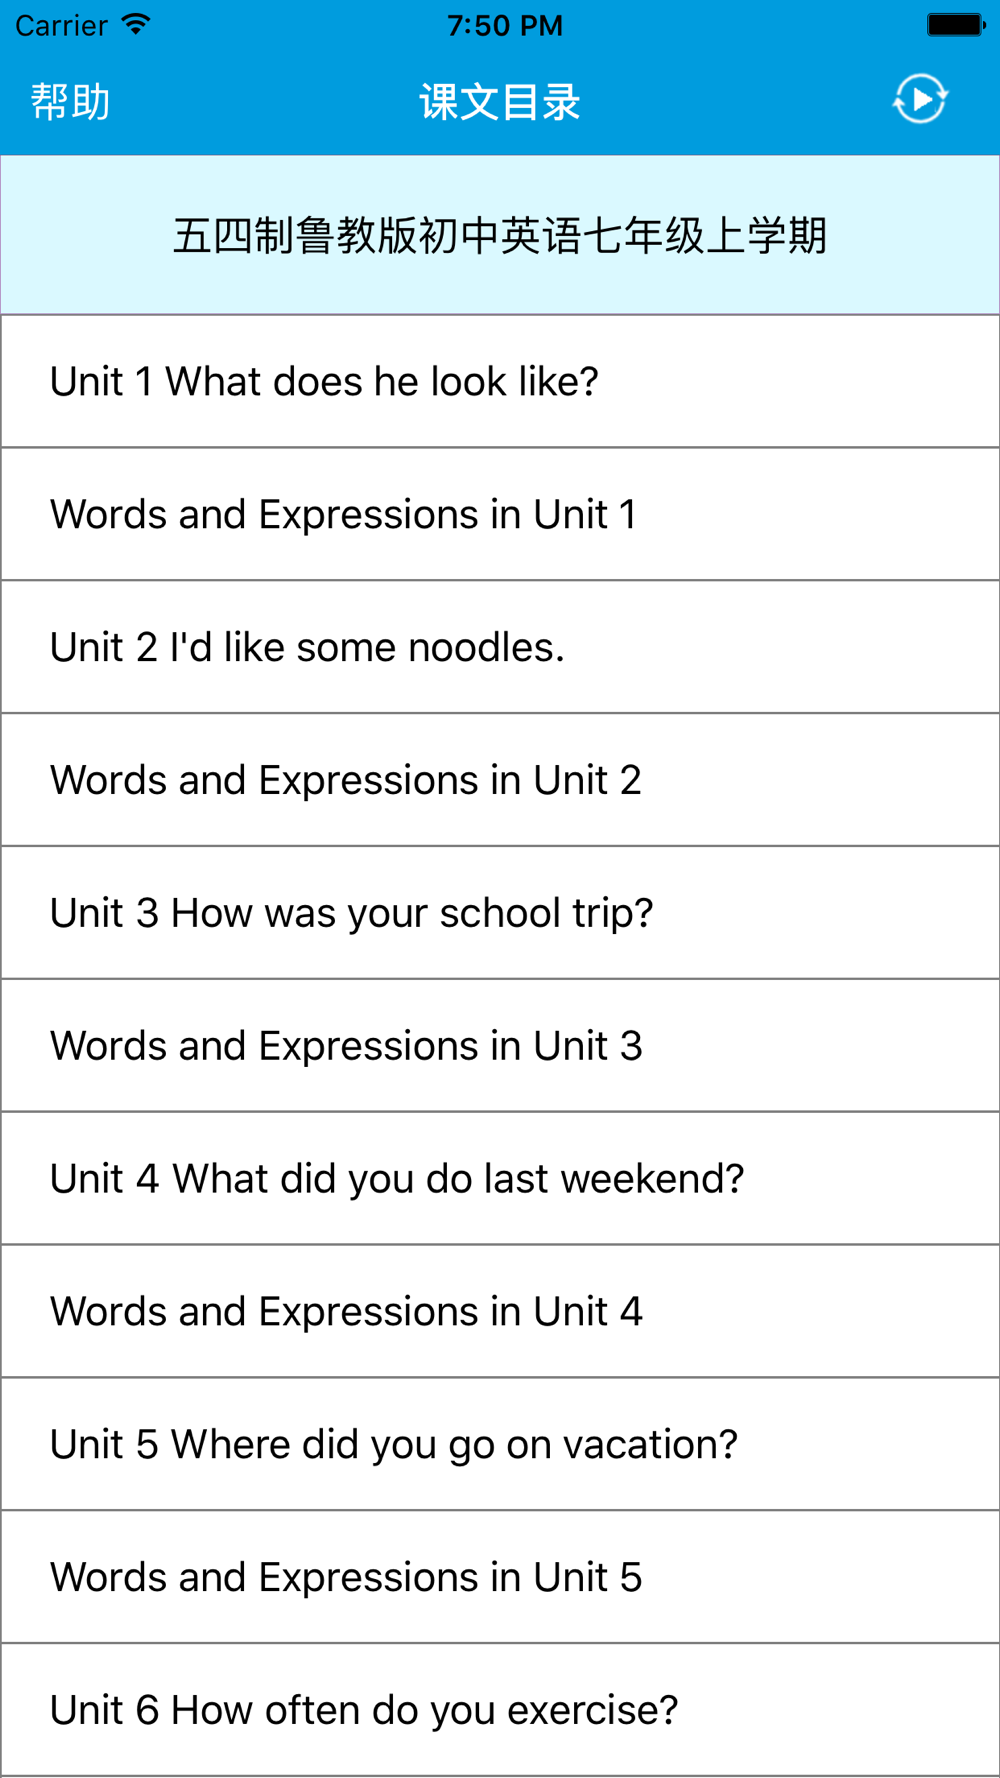The width and height of the screenshot is (1000, 1778).
Task: Select Words and Expressions in Unit 3
Action: [x=500, y=1046]
